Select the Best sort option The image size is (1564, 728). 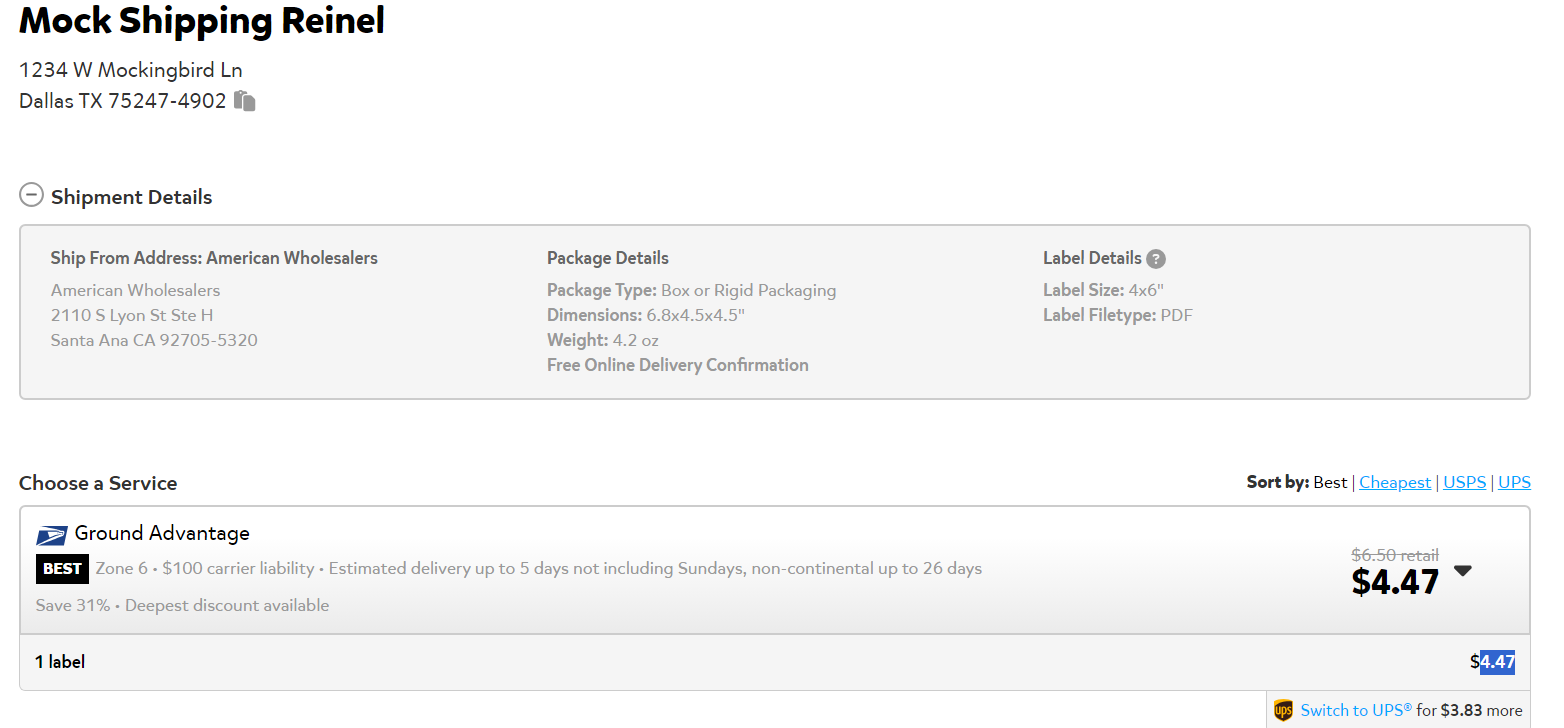click(1330, 482)
